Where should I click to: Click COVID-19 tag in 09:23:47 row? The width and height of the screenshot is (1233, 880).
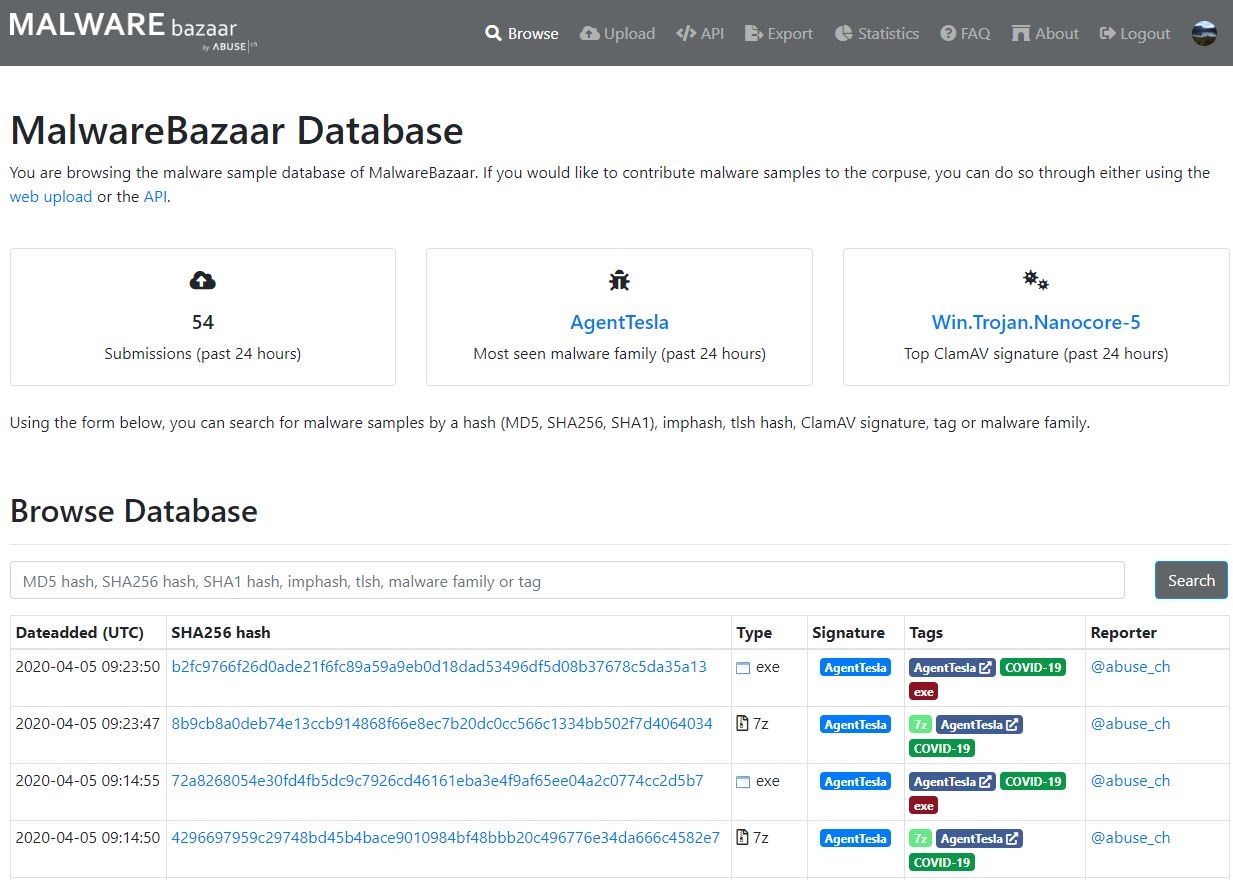942,748
